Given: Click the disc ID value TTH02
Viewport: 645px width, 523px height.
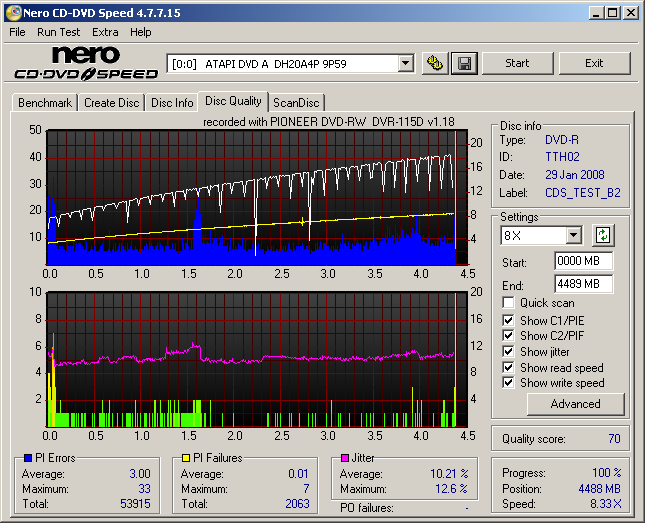Looking at the screenshot, I should [x=562, y=157].
